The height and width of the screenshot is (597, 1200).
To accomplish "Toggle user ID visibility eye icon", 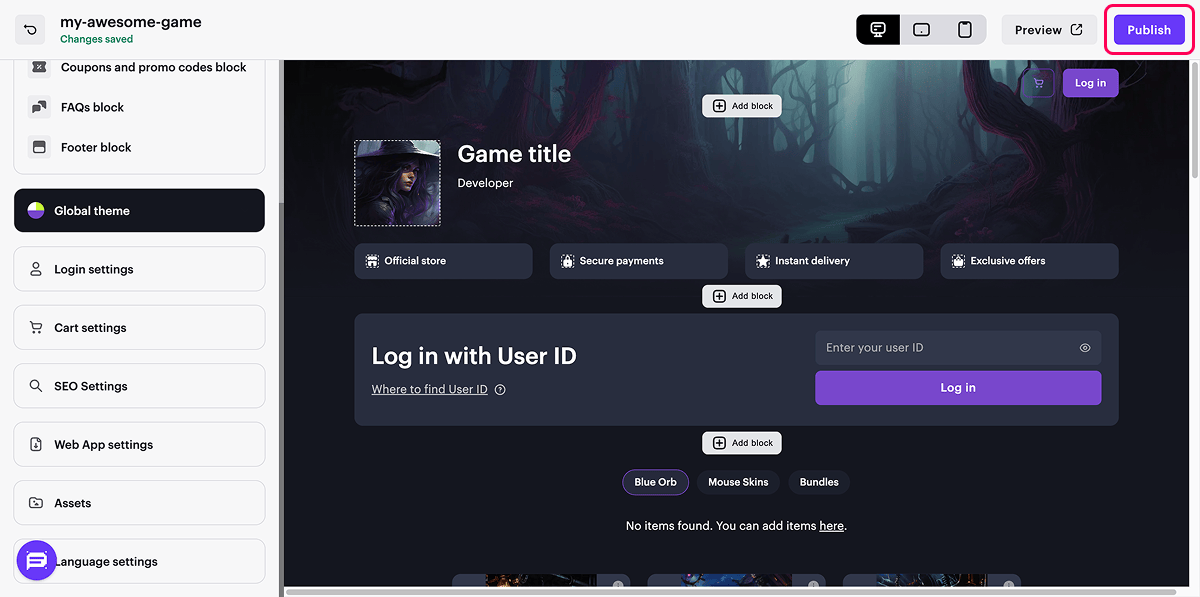I will tap(1085, 348).
